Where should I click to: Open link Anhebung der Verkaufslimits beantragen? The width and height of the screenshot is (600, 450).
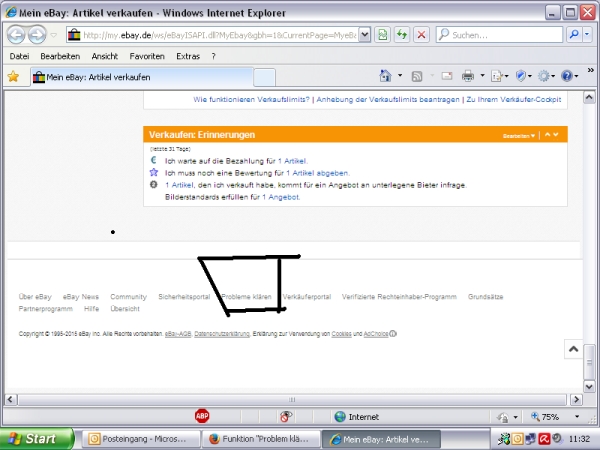pos(388,99)
